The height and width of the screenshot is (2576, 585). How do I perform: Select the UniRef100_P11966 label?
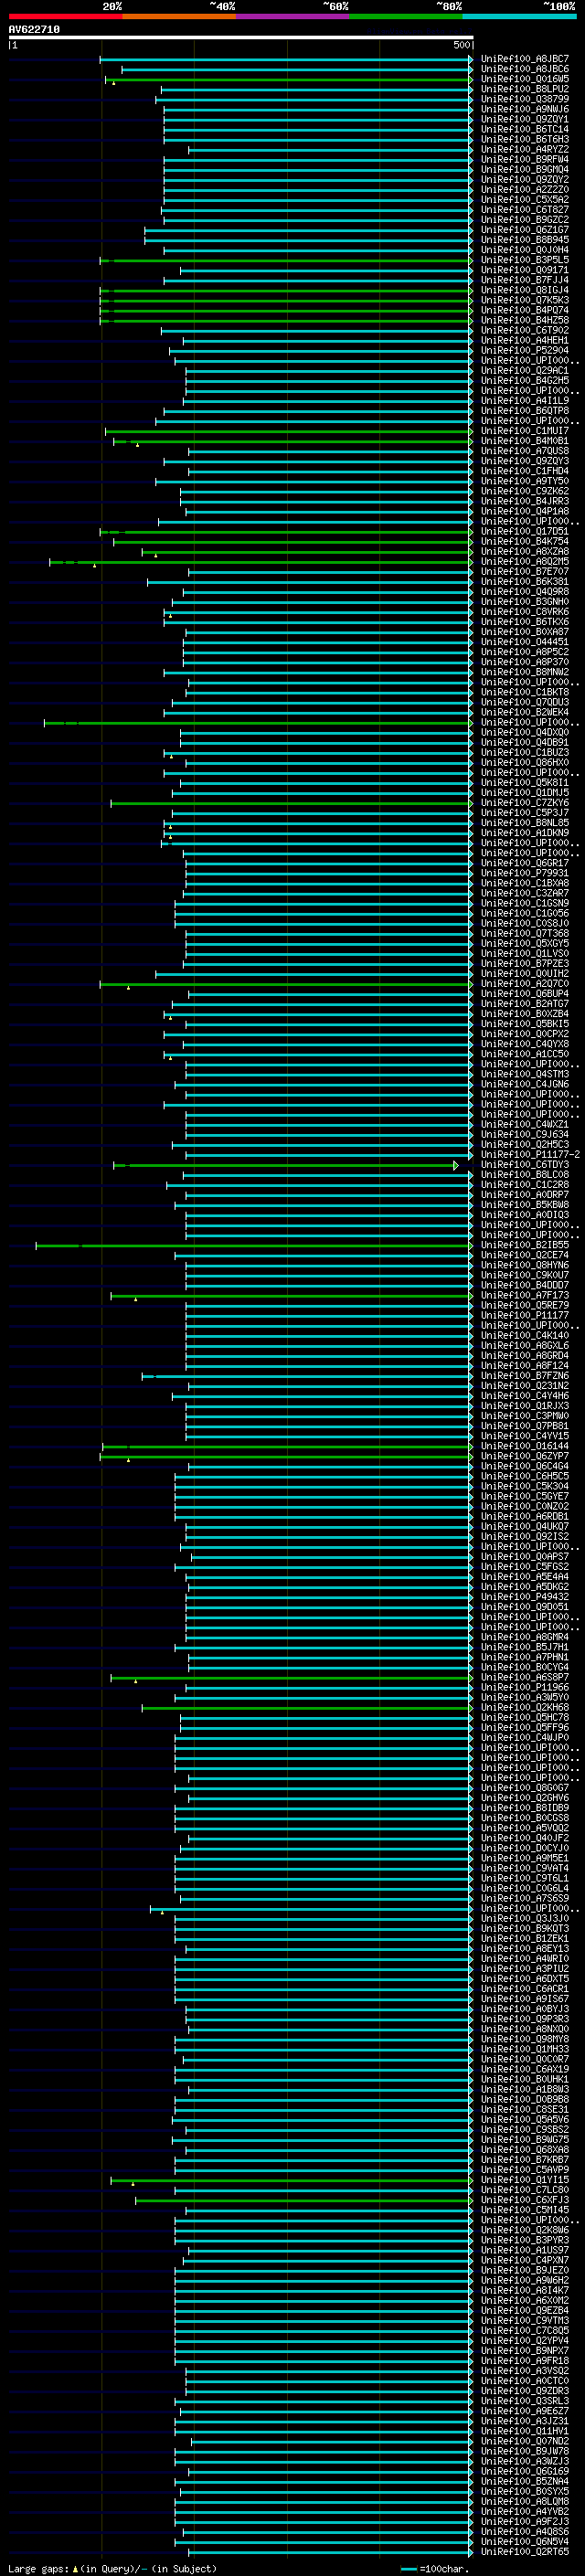(x=524, y=1687)
